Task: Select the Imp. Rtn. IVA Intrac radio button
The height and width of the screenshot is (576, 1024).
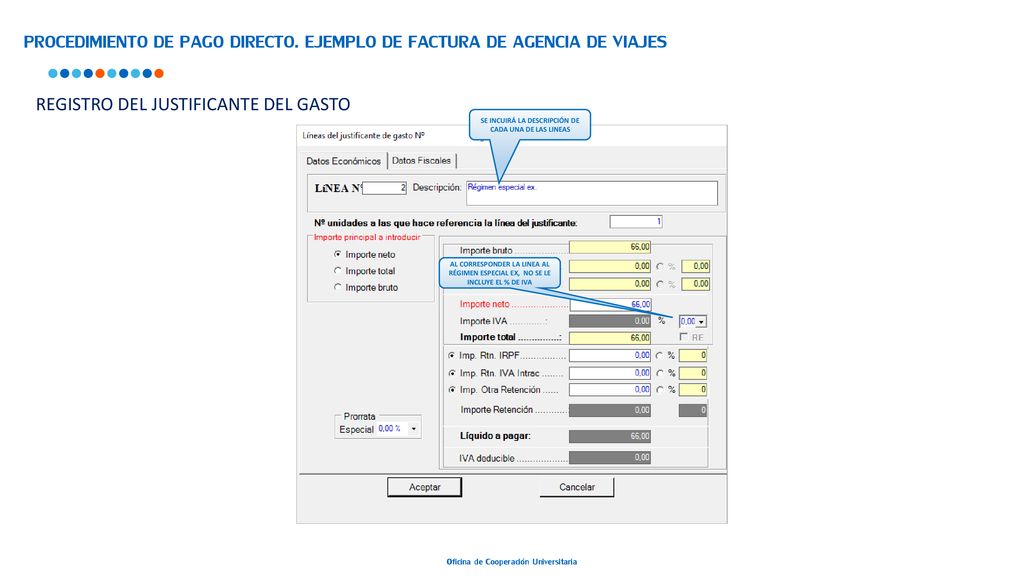Action: pos(451,373)
